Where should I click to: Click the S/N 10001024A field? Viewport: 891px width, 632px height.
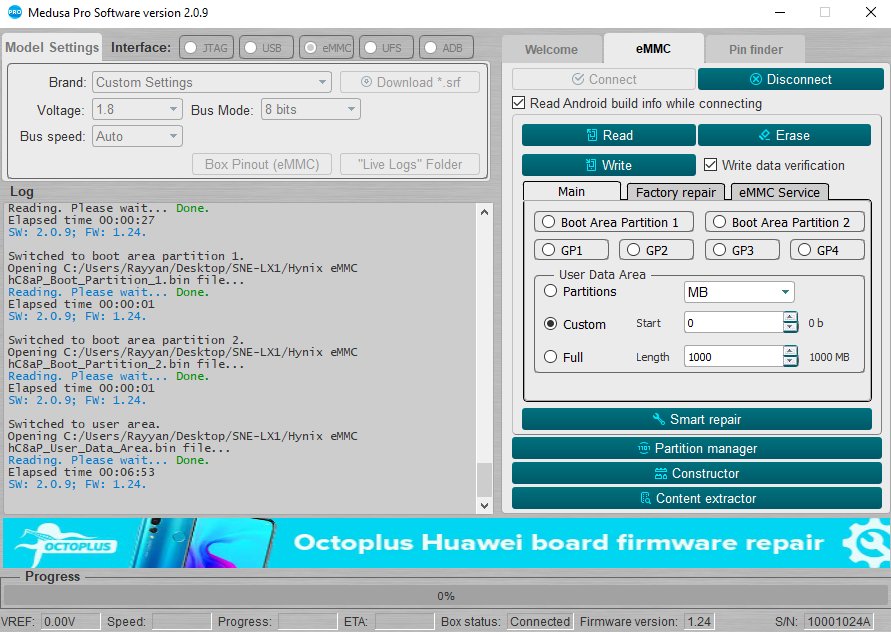pos(838,621)
